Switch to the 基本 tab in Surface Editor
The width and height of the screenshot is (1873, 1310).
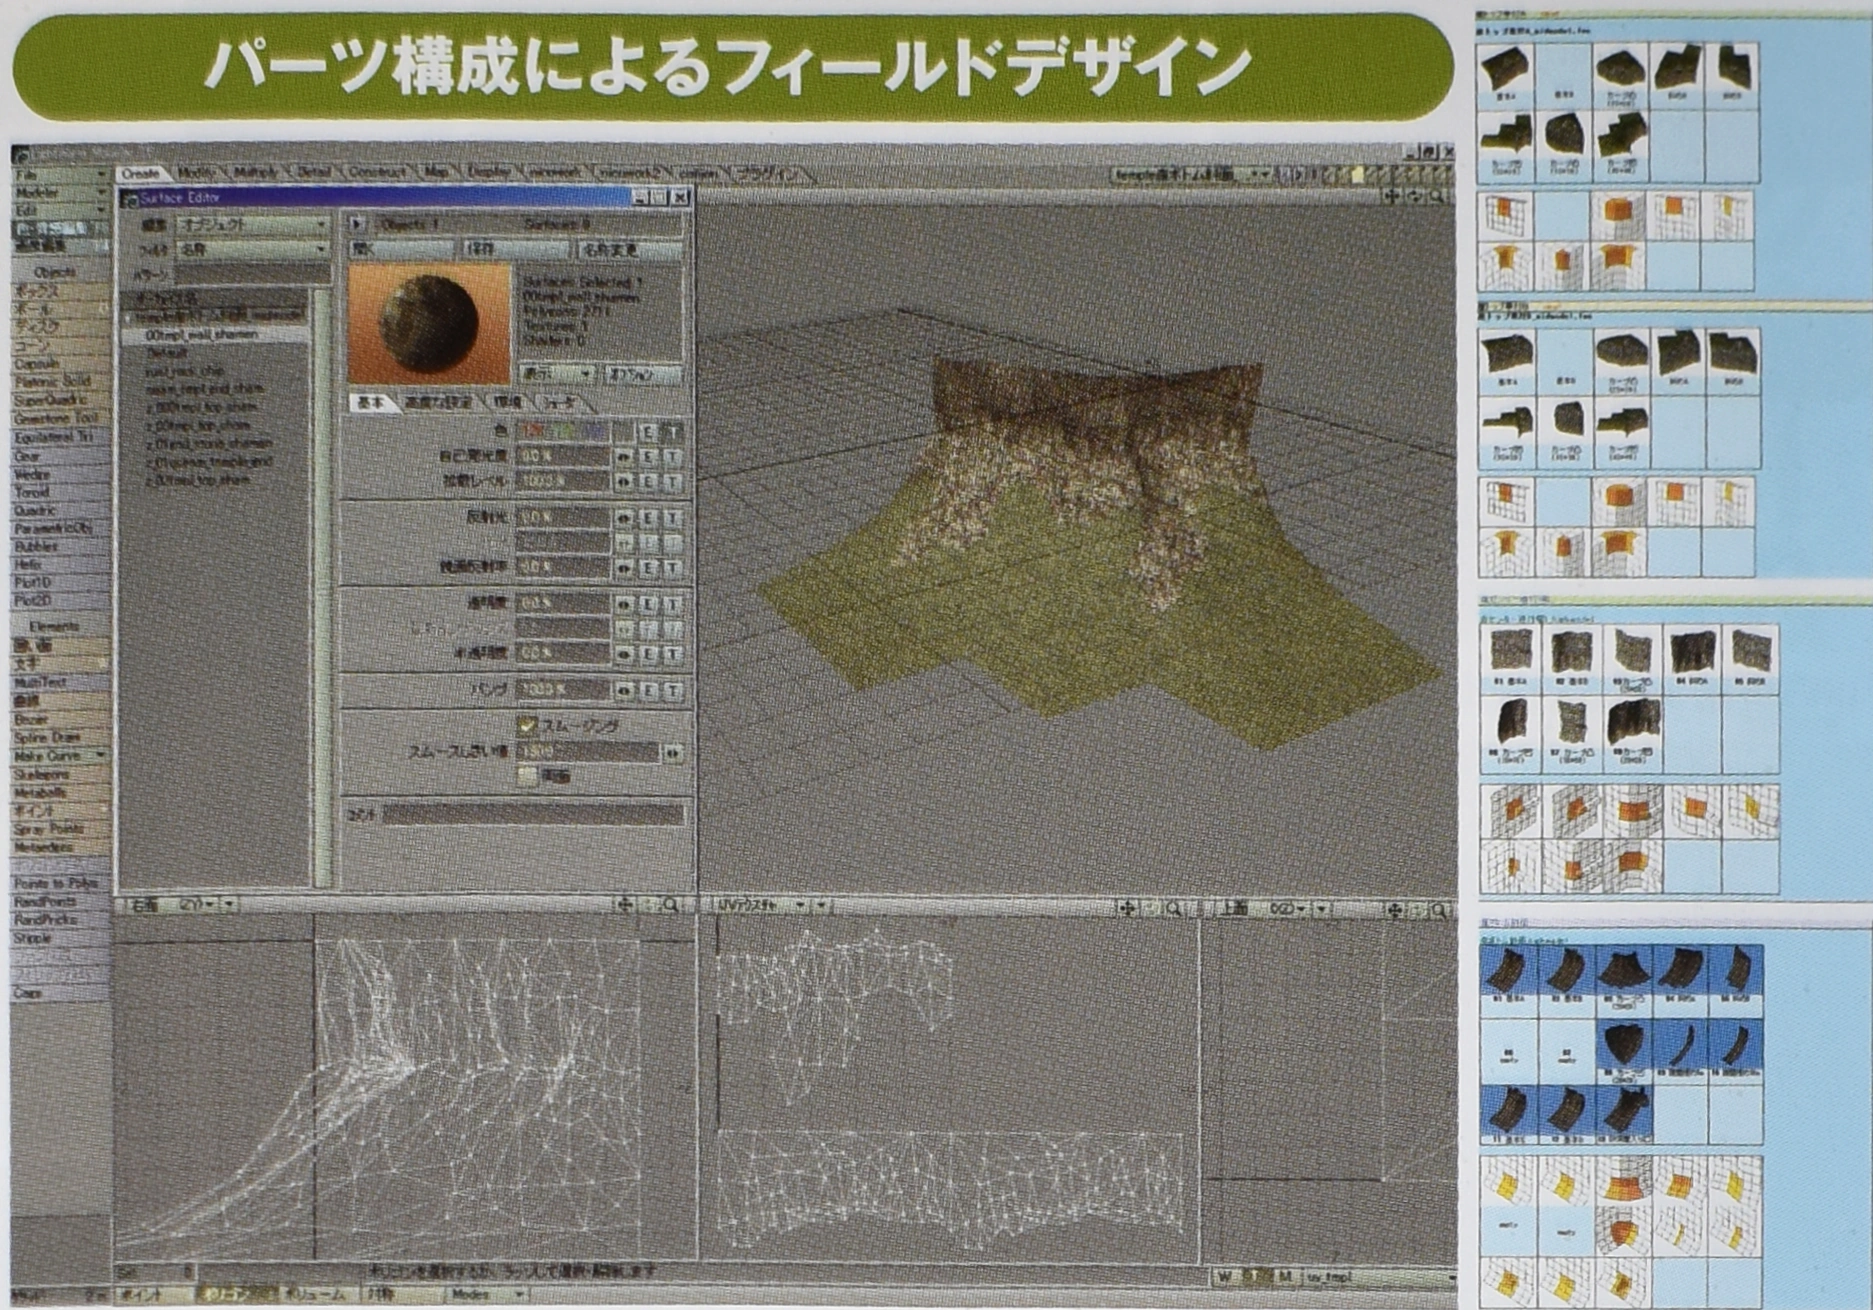coord(371,402)
